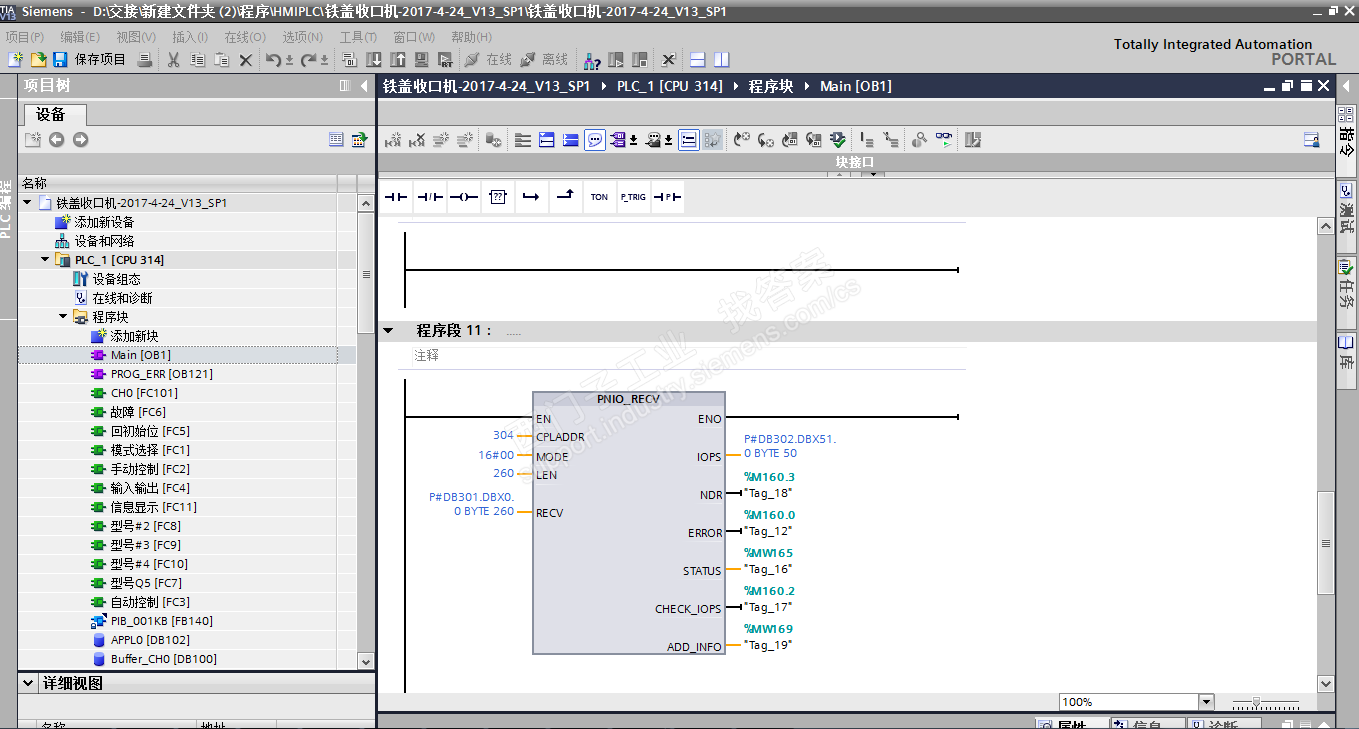Open the 视图(V) menu
Image resolution: width=1359 pixels, height=729 pixels.
pyautogui.click(x=136, y=37)
